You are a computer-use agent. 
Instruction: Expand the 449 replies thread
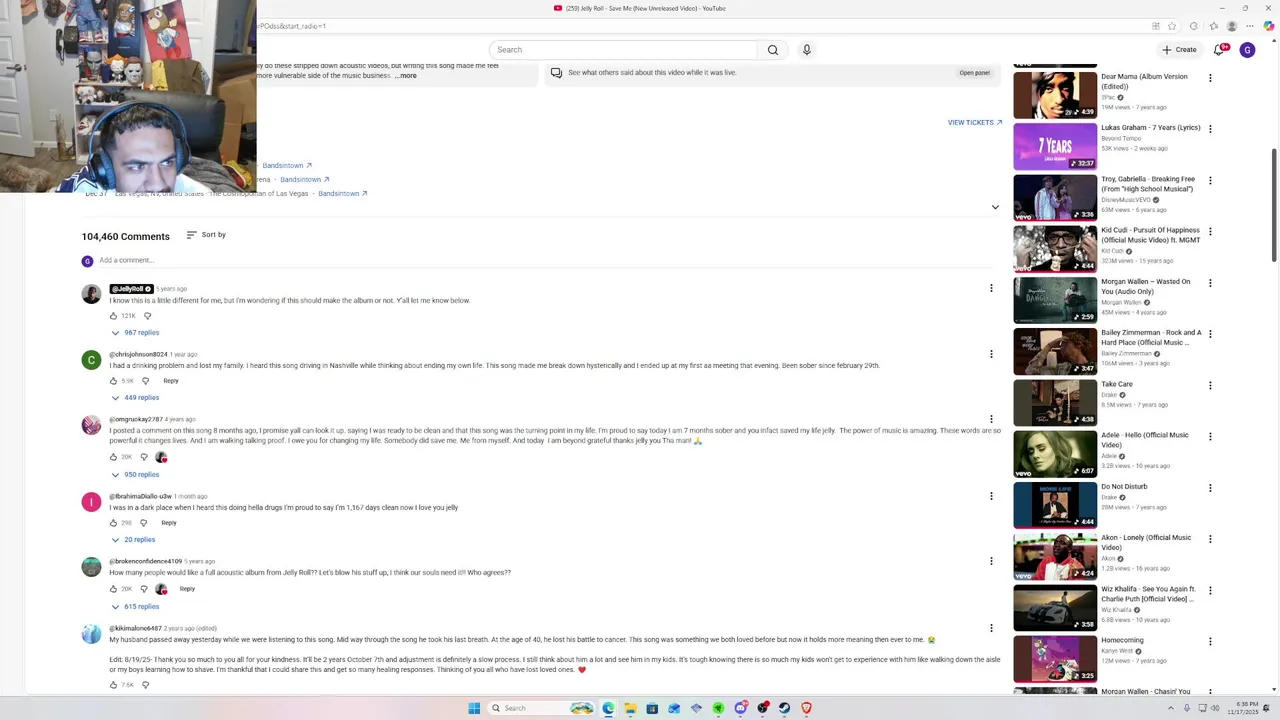coord(135,397)
